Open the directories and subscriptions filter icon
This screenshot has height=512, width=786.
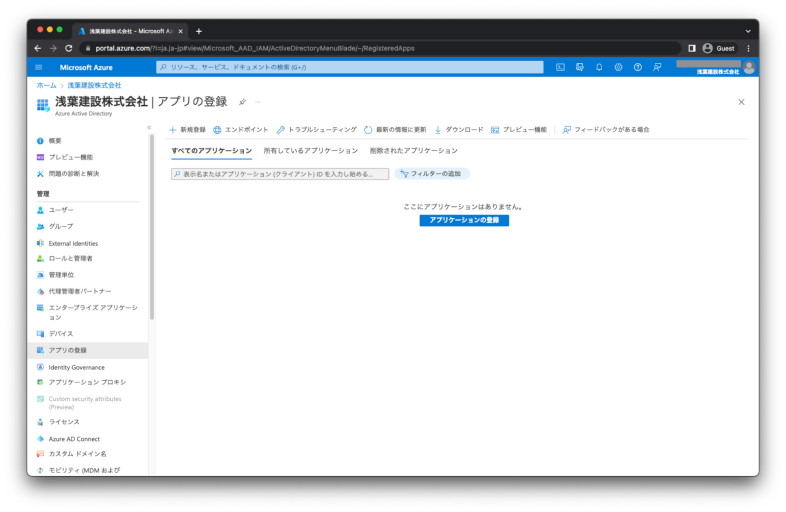point(579,67)
